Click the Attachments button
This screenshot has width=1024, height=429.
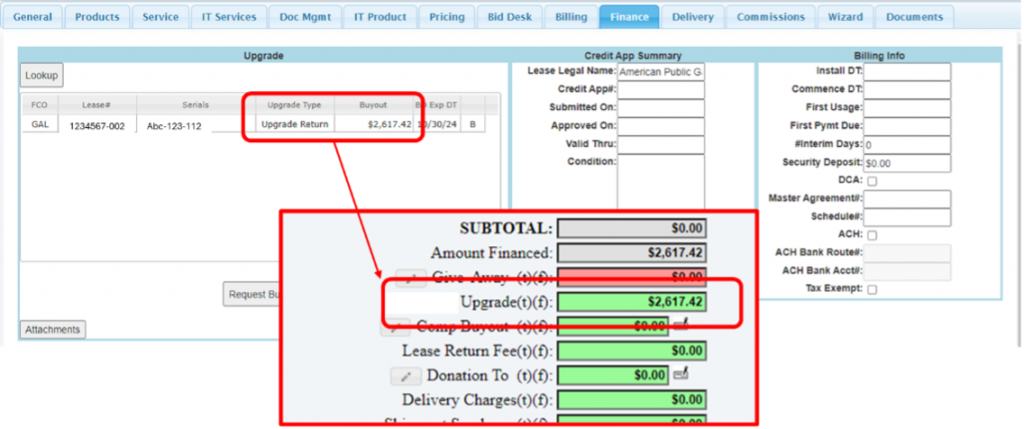click(x=53, y=329)
